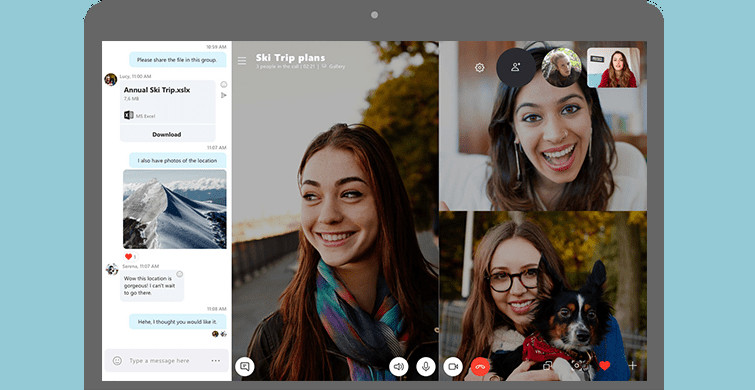Download the Annual Ski Trip file
Viewport: 755px width, 390px height.
point(167,134)
